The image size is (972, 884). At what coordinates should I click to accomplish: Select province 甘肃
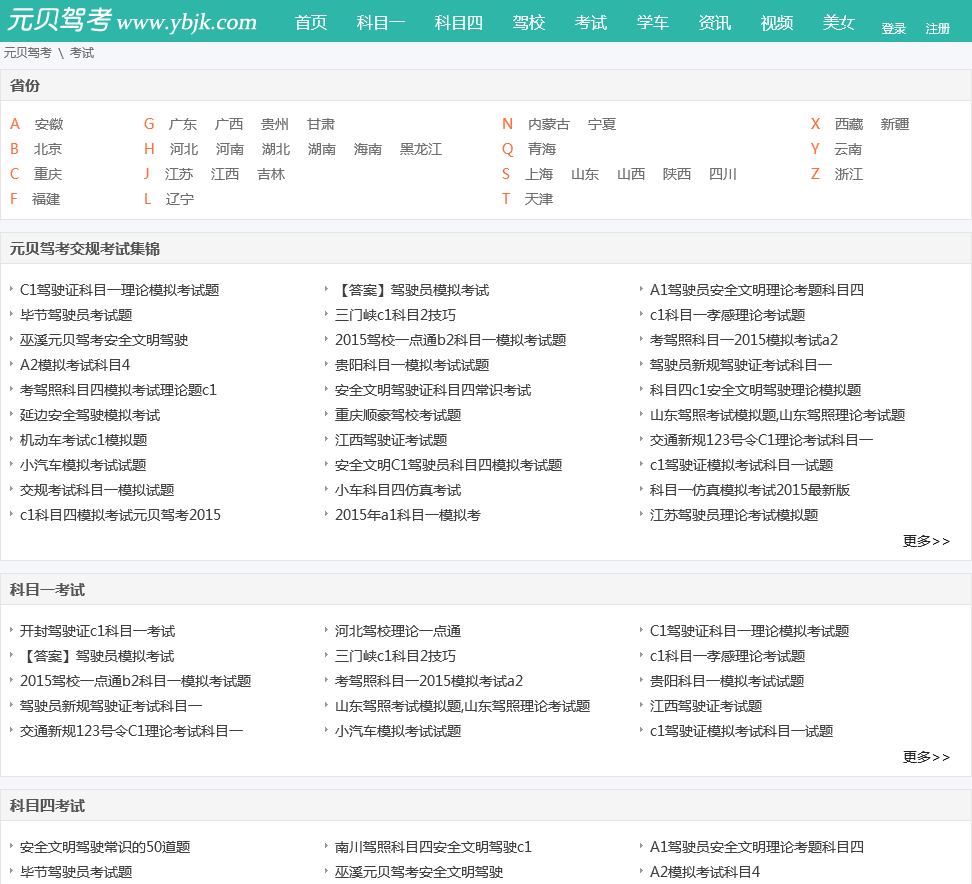click(320, 124)
